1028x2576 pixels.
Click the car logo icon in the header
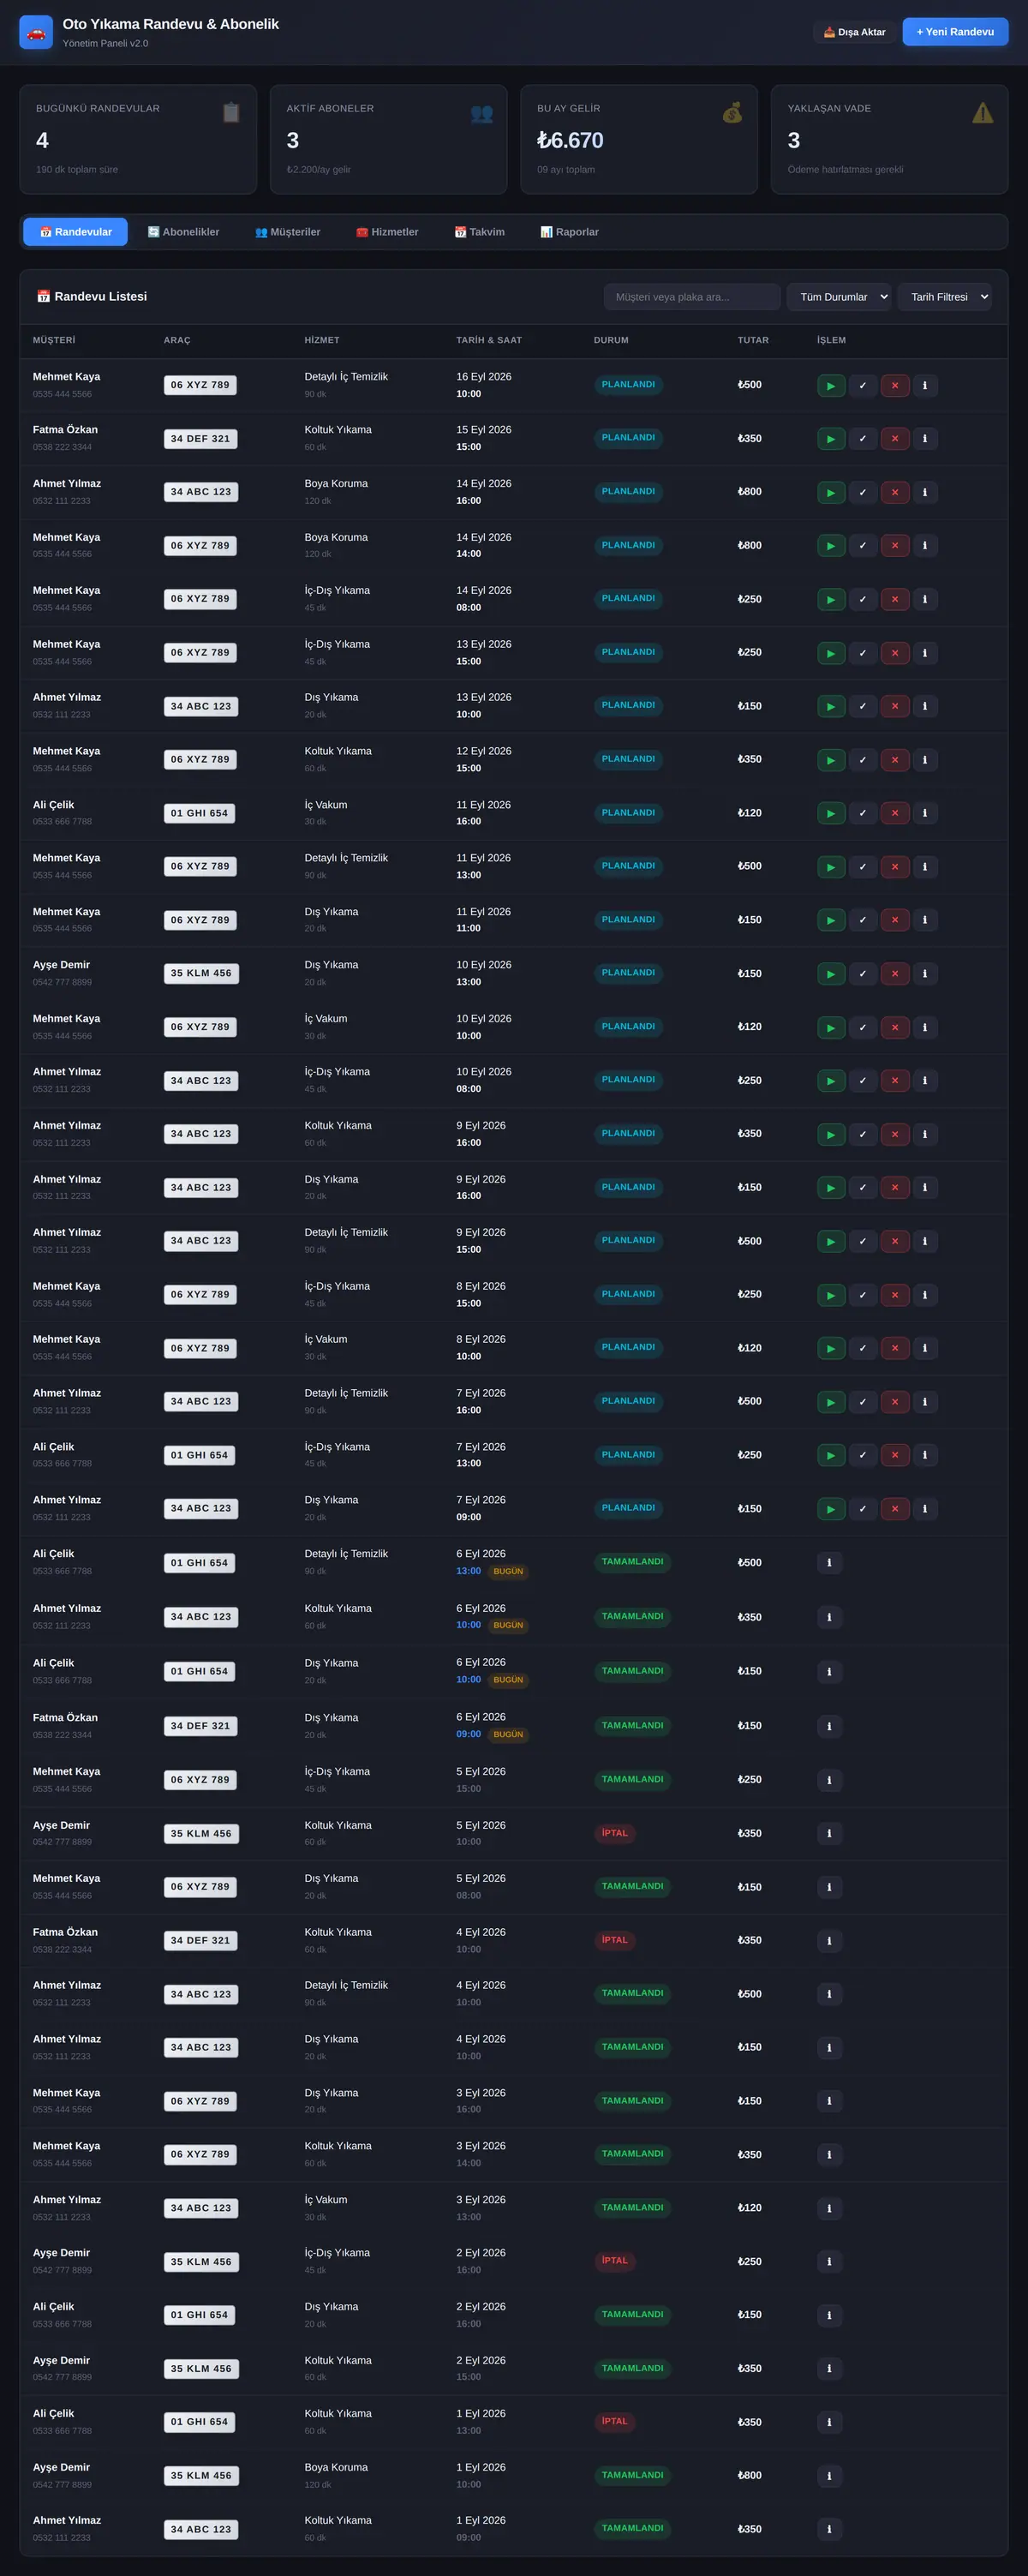pos(36,32)
